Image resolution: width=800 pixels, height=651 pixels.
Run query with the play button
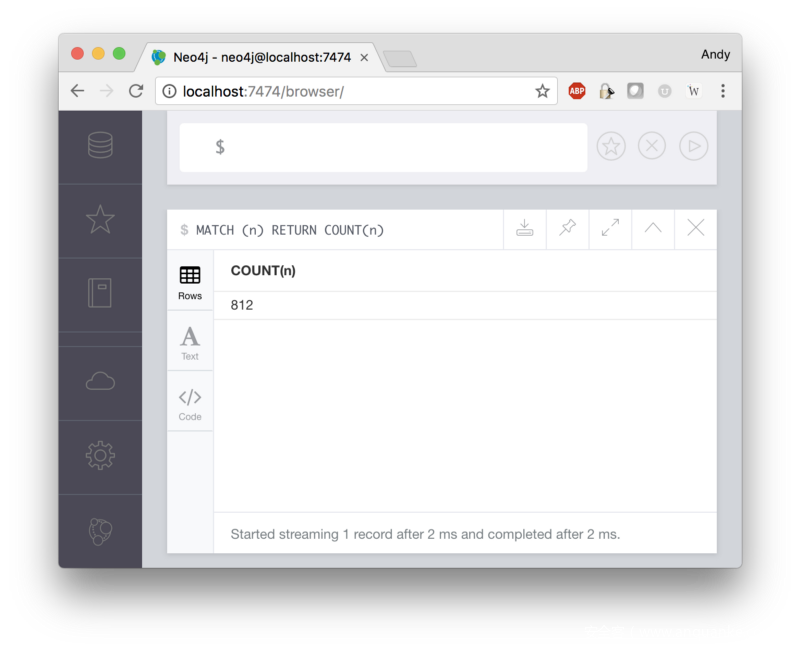(x=693, y=146)
